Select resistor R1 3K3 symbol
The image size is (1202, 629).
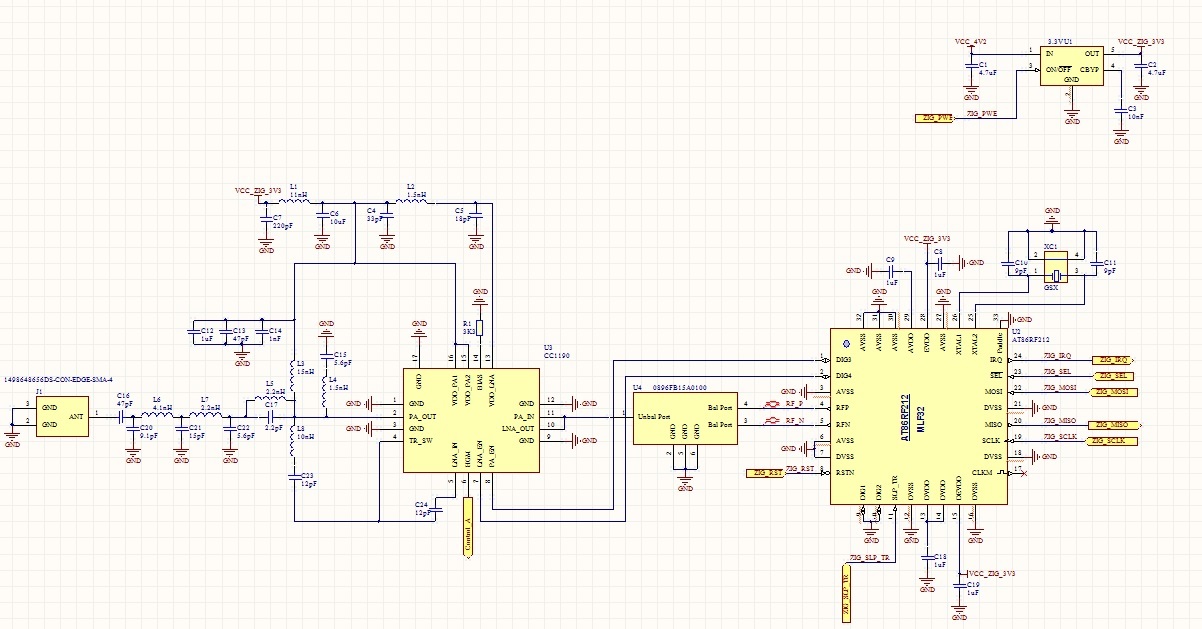480,327
